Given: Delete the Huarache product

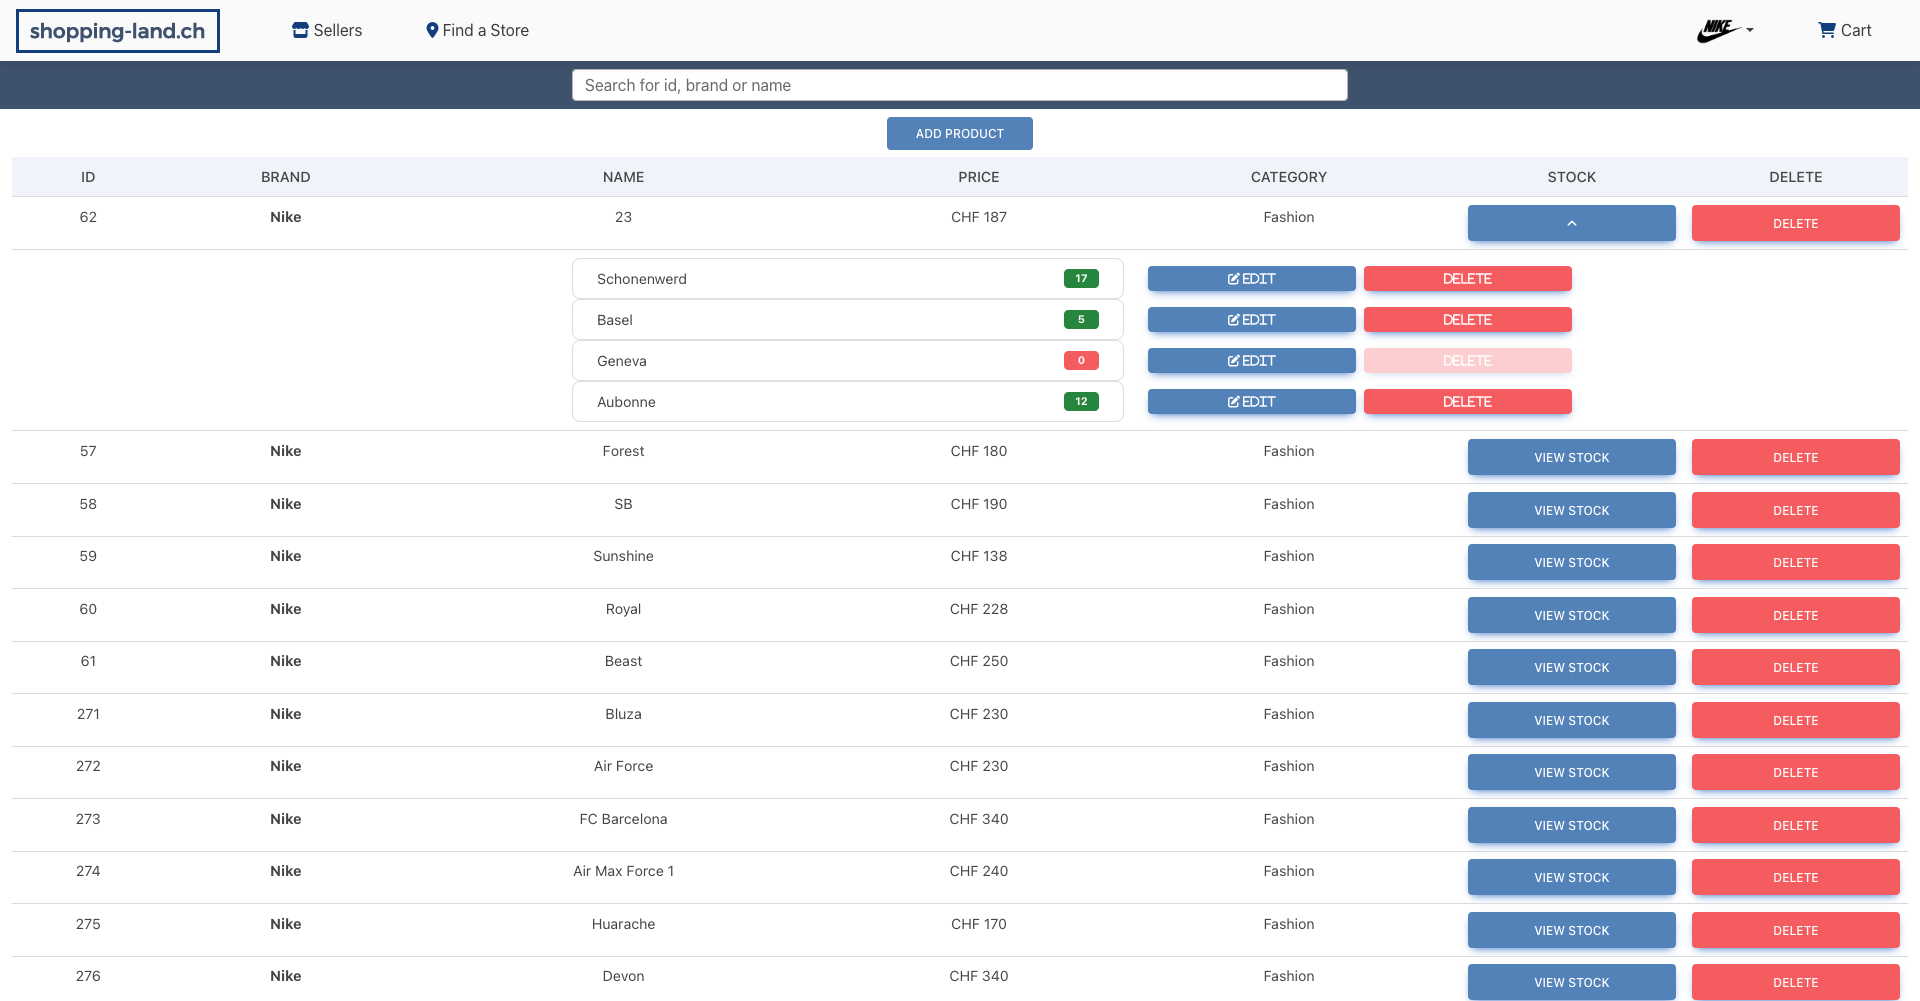Looking at the screenshot, I should click(x=1795, y=930).
